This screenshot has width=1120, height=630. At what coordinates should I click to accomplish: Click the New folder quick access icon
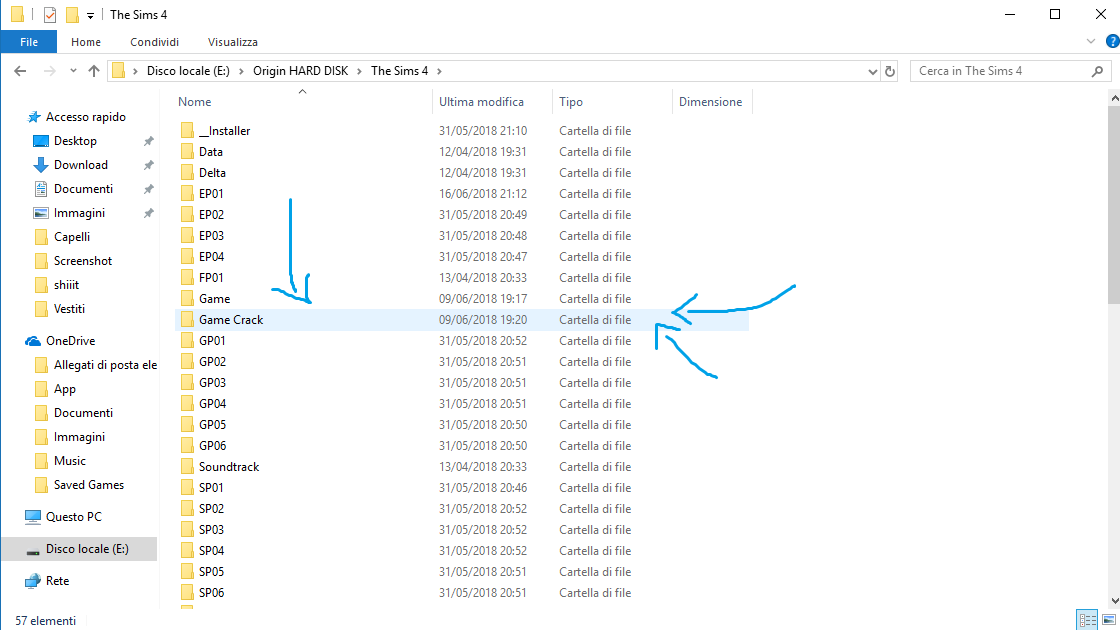click(x=72, y=14)
